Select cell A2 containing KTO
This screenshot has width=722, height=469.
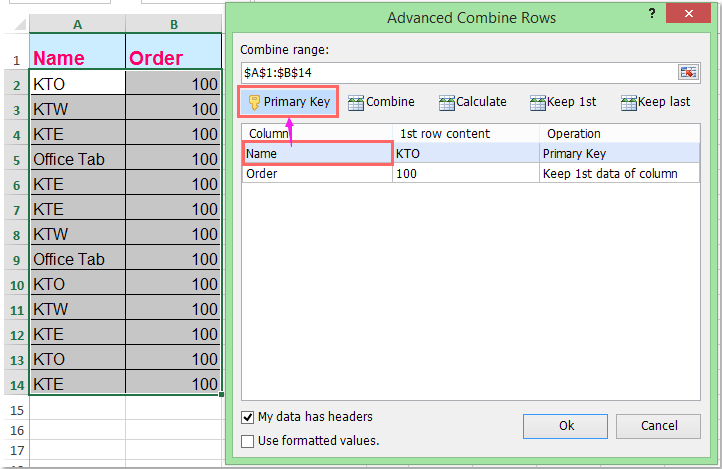(x=77, y=84)
